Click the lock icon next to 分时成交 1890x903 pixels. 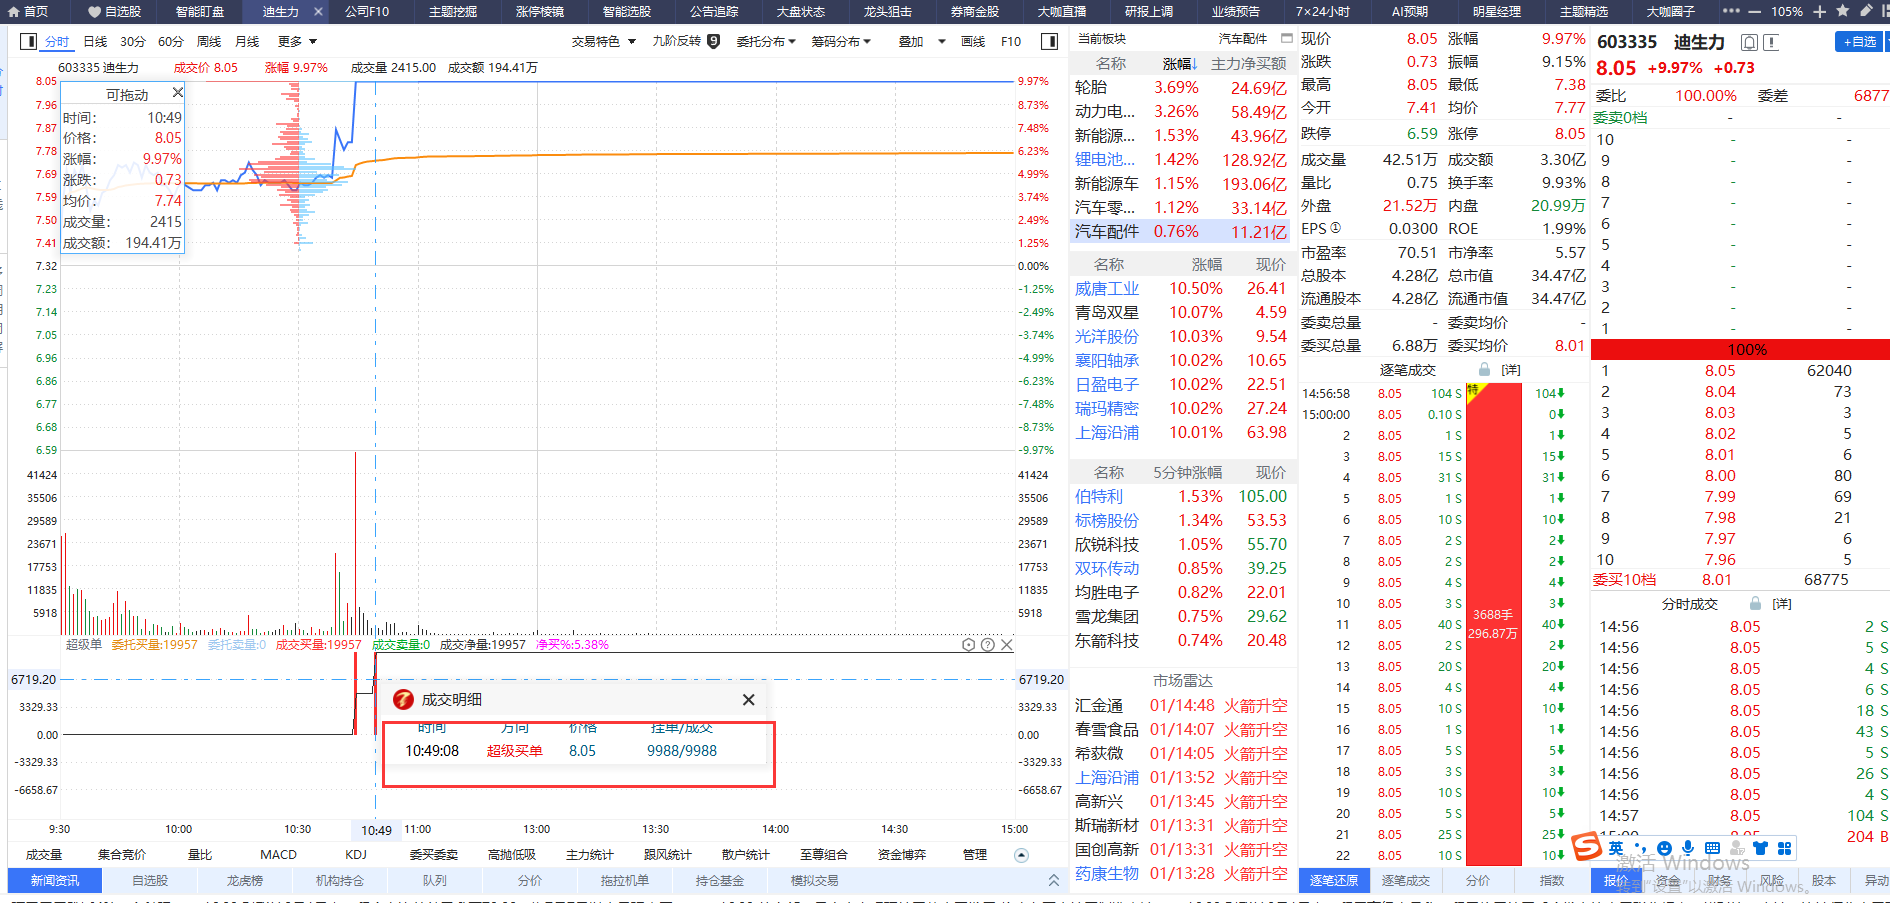[1755, 604]
